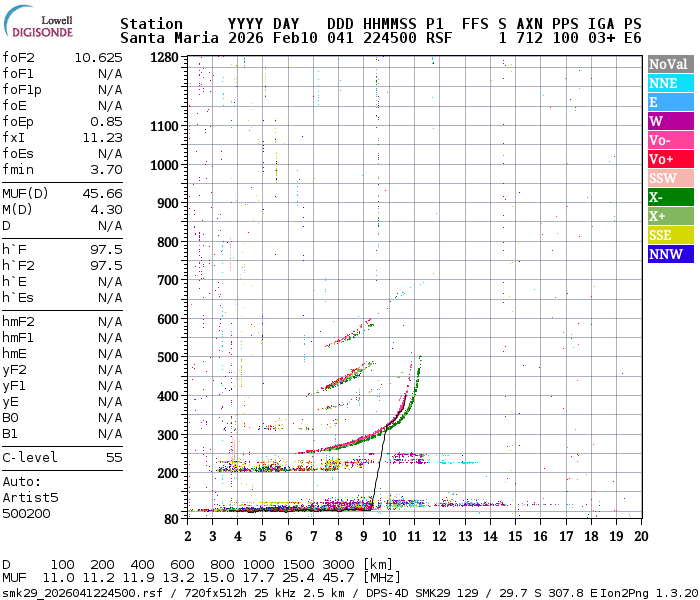Click the Artist5 autoscaler label
The image size is (700, 600).
[x=30, y=497]
